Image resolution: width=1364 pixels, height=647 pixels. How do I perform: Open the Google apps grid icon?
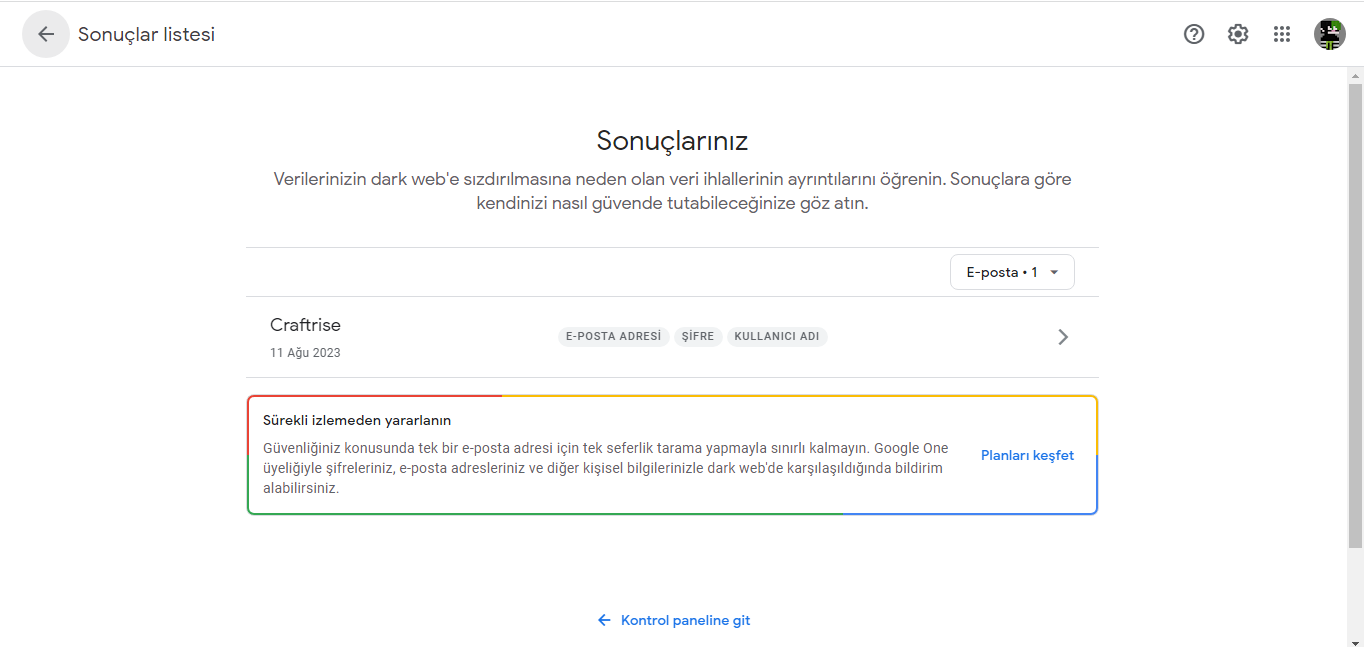[x=1282, y=34]
